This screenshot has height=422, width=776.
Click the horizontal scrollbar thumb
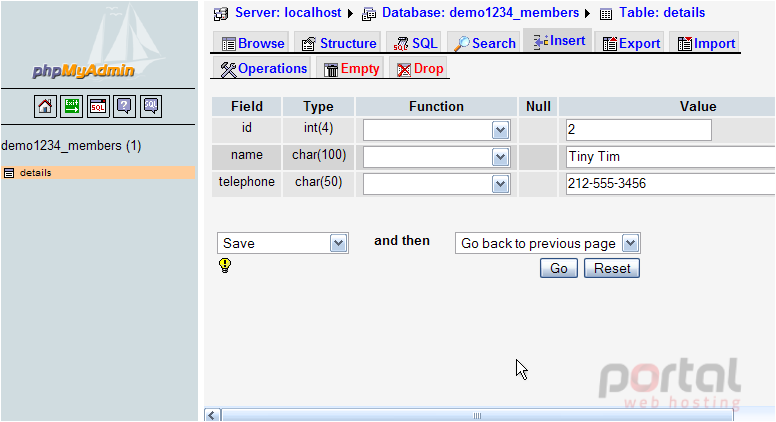coord(477,416)
